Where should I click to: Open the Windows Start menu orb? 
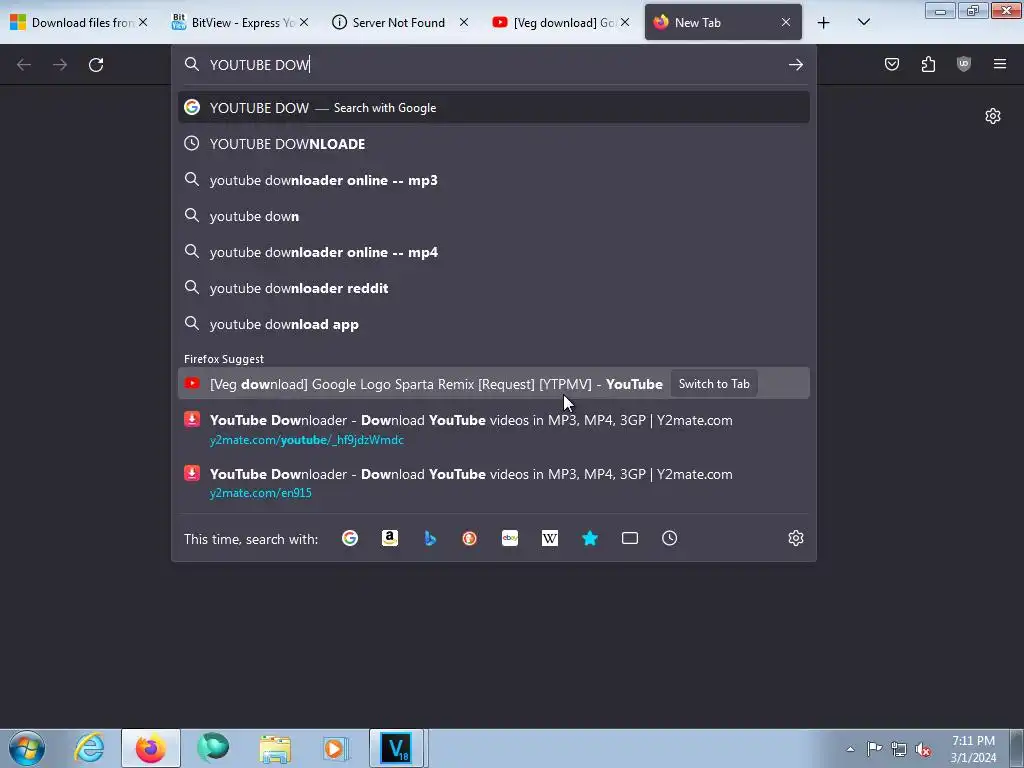pyautogui.click(x=27, y=748)
